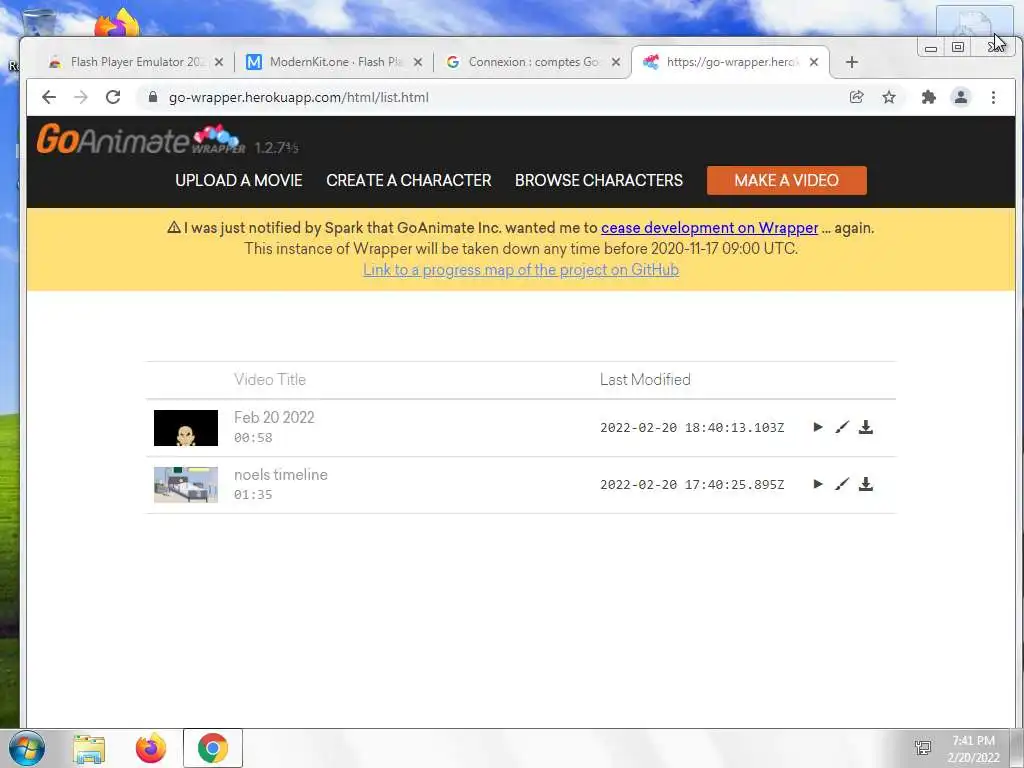The width and height of the screenshot is (1024, 768).
Task: Open the Firefox desktop shortcut
Action: coord(117,23)
